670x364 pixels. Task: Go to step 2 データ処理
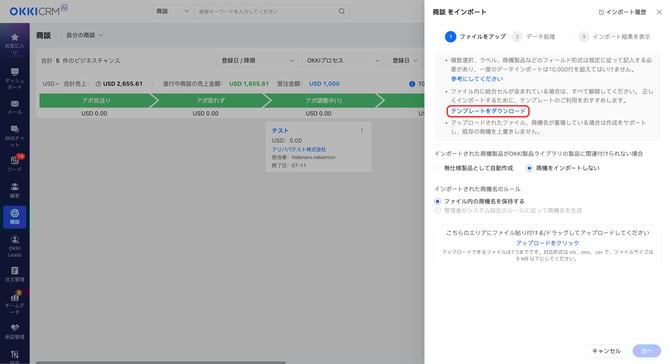pyautogui.click(x=533, y=37)
